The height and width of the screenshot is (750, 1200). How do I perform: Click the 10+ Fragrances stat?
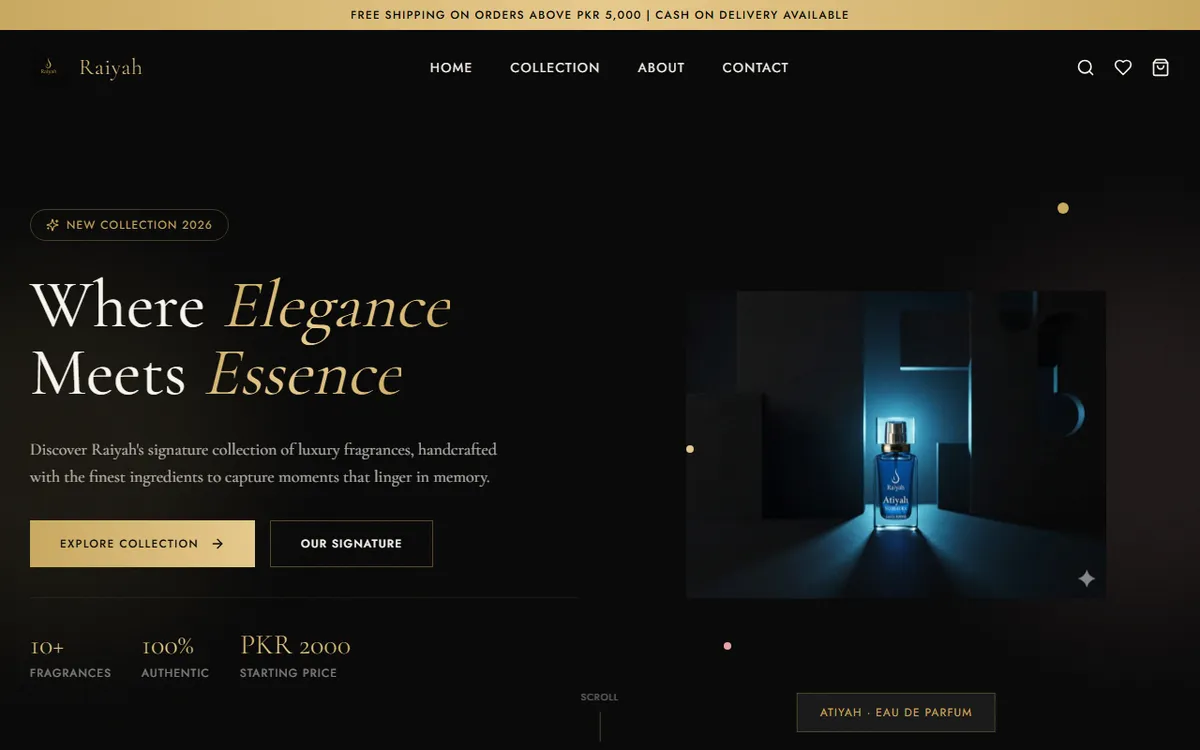70,659
